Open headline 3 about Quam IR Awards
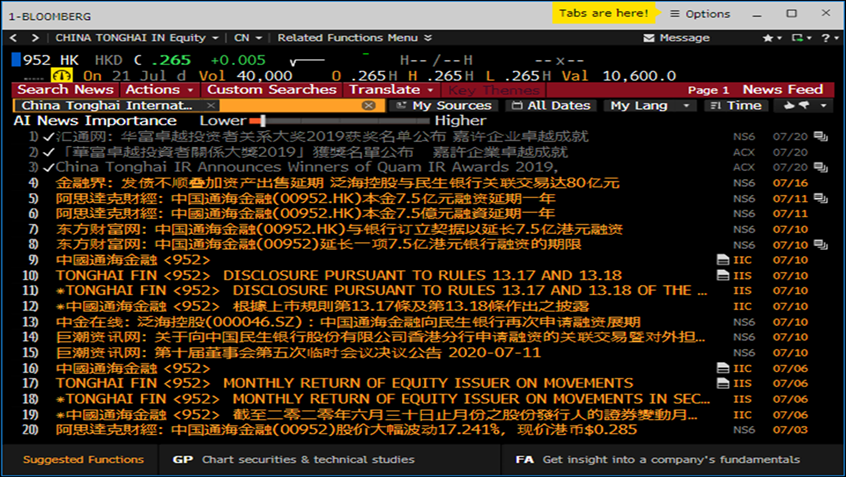This screenshot has width=846, height=477. pos(306,167)
